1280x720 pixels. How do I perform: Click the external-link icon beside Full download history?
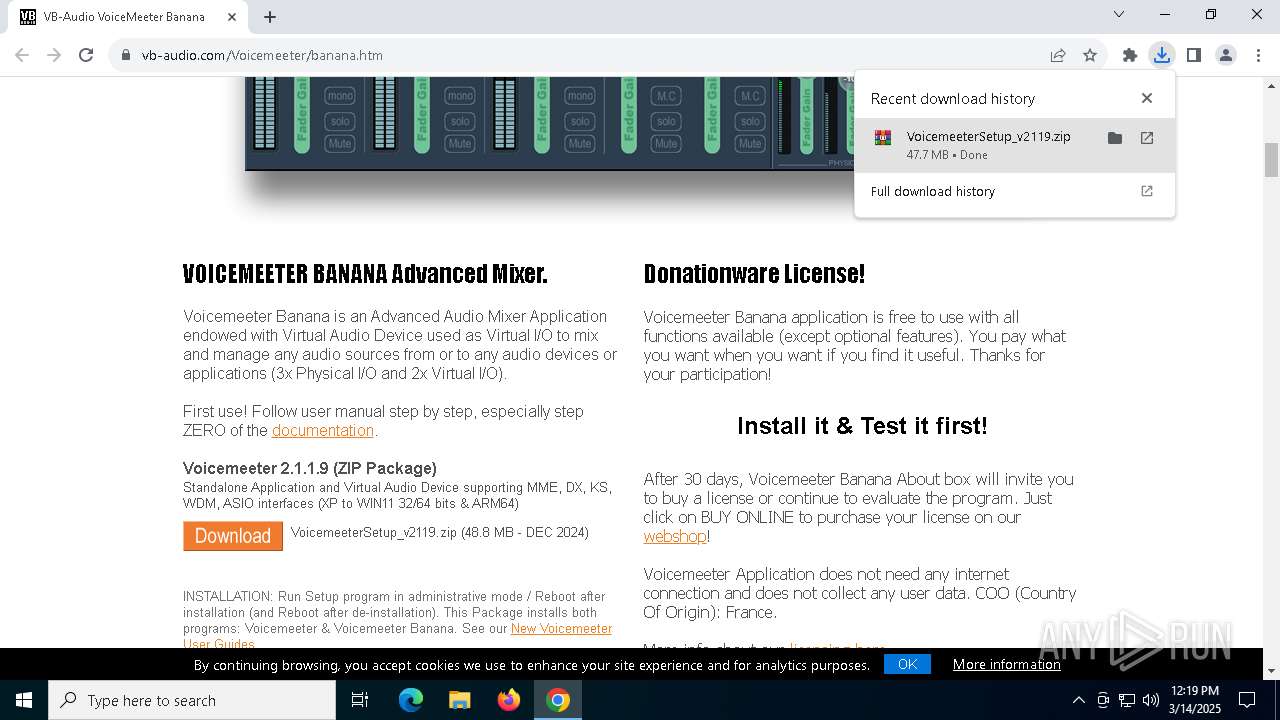1147,191
